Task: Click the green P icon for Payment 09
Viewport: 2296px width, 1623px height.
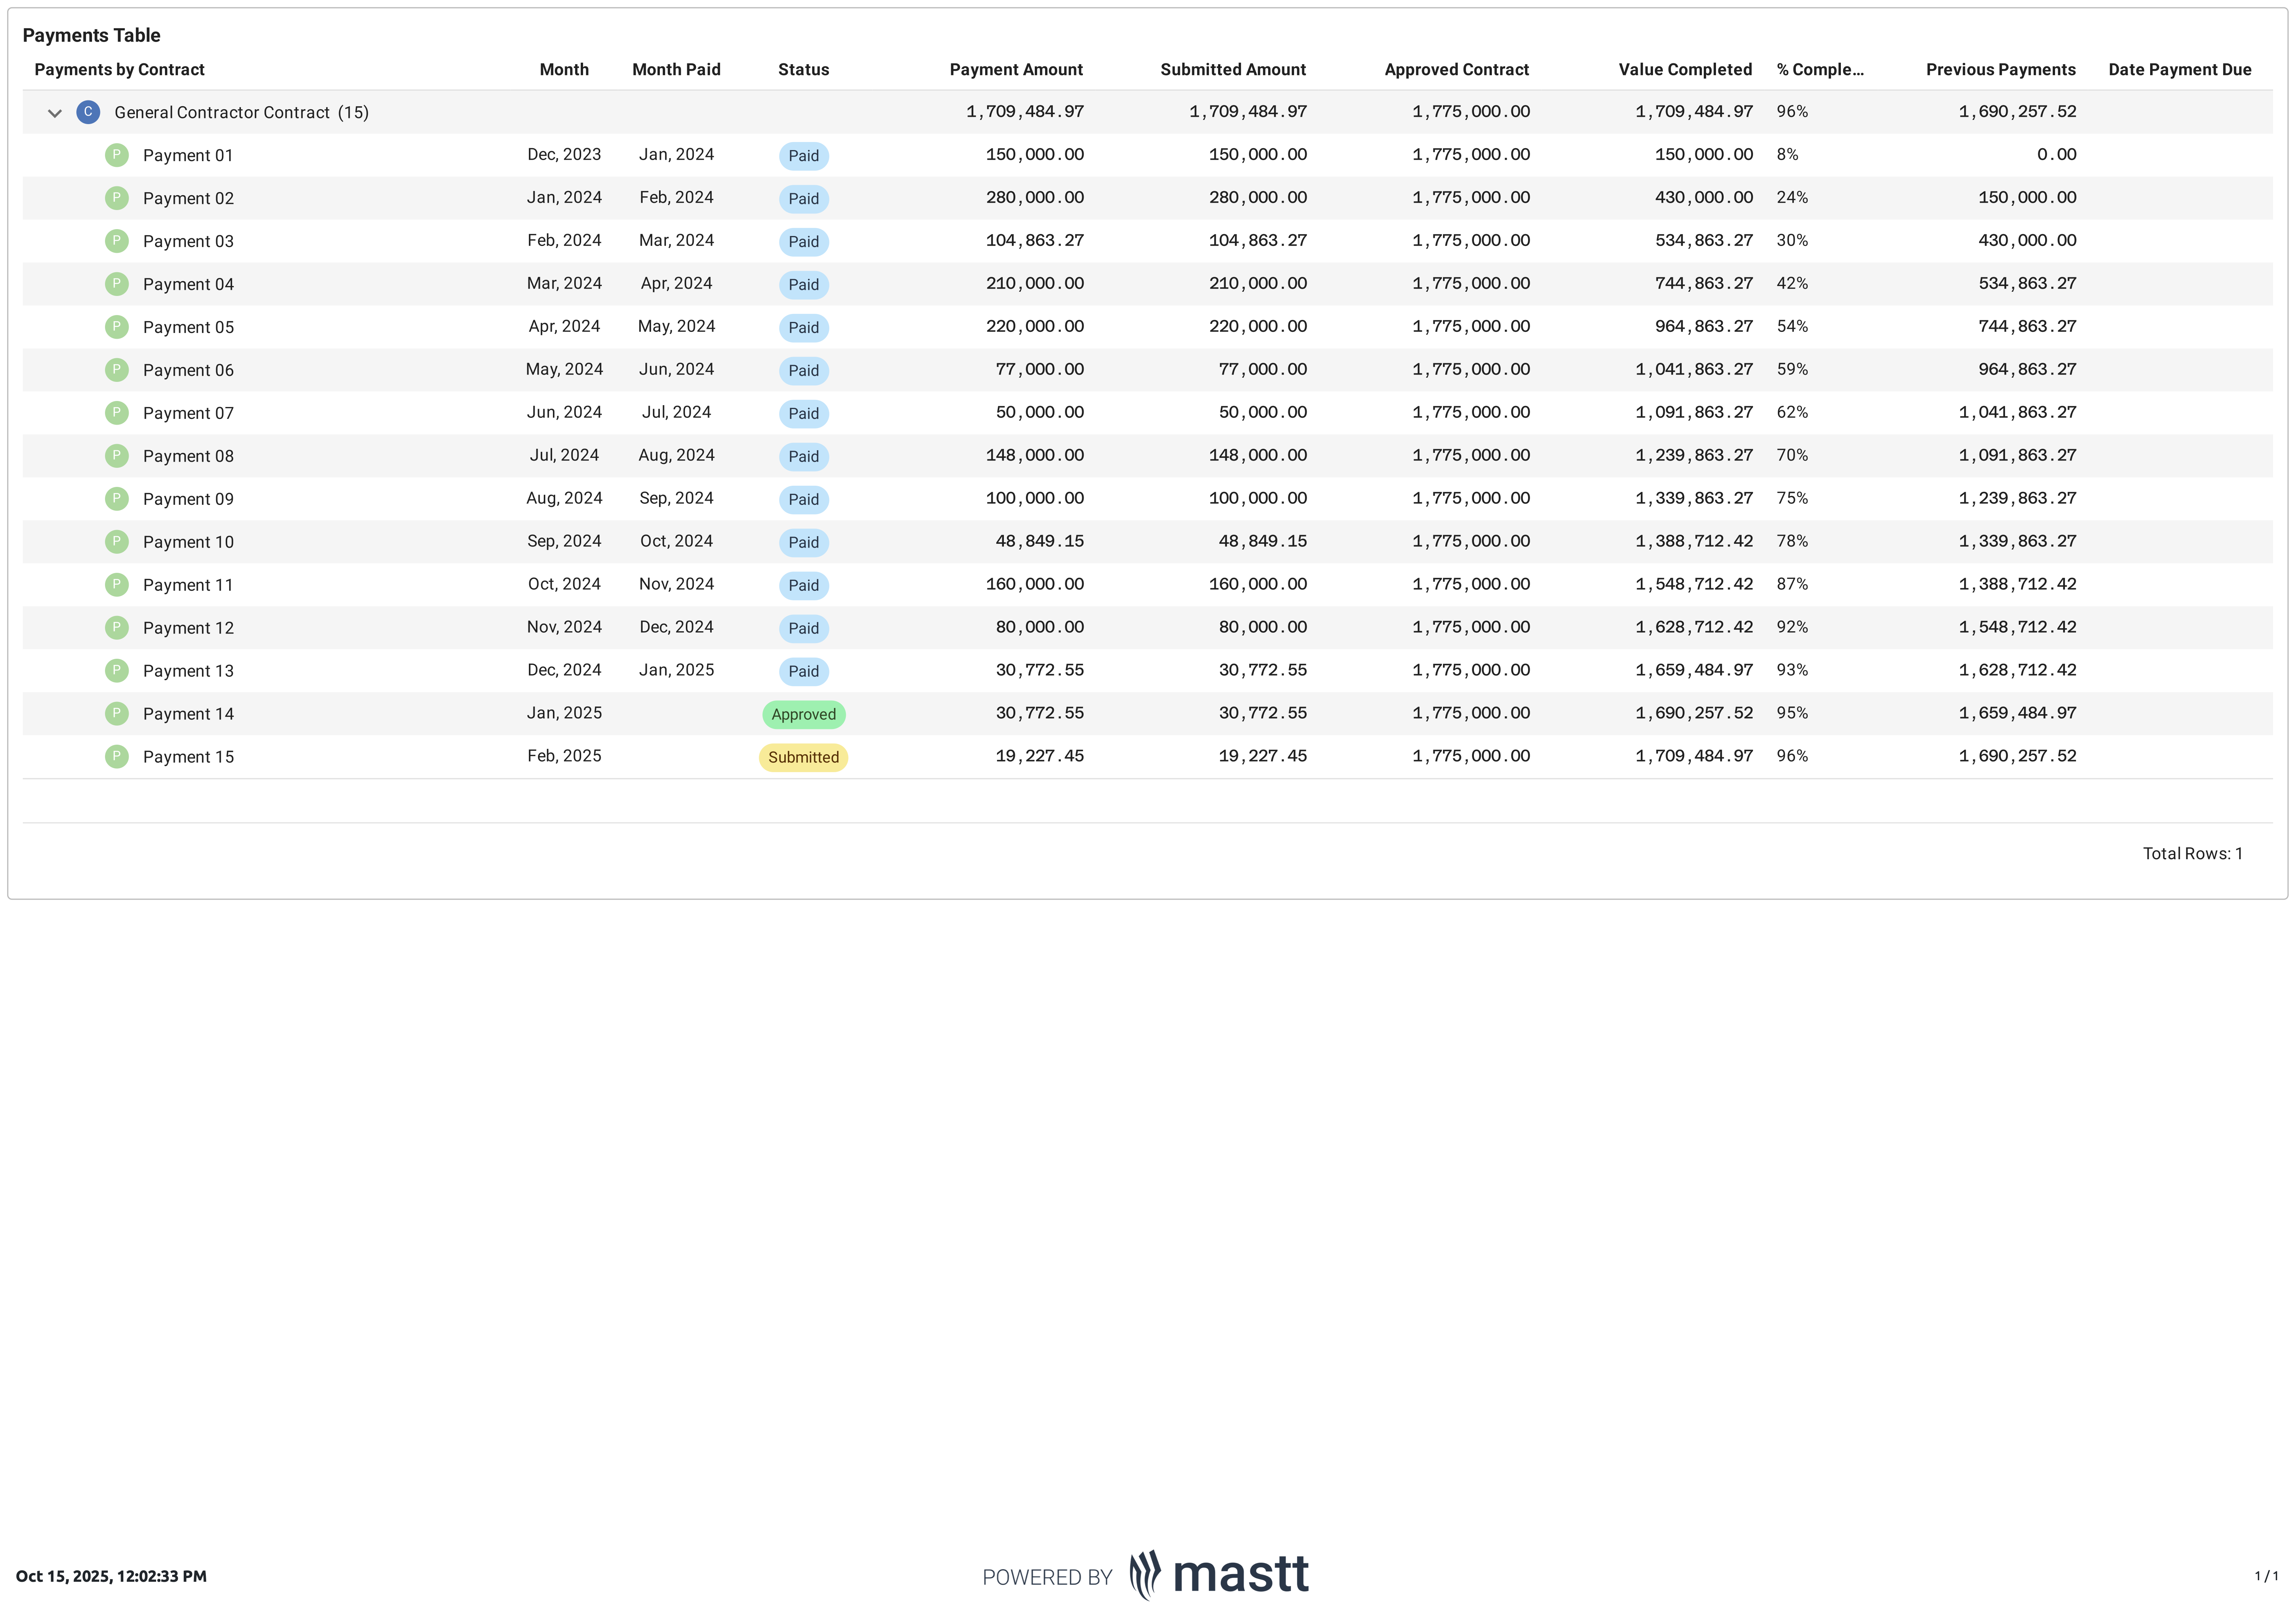Action: tap(117, 499)
